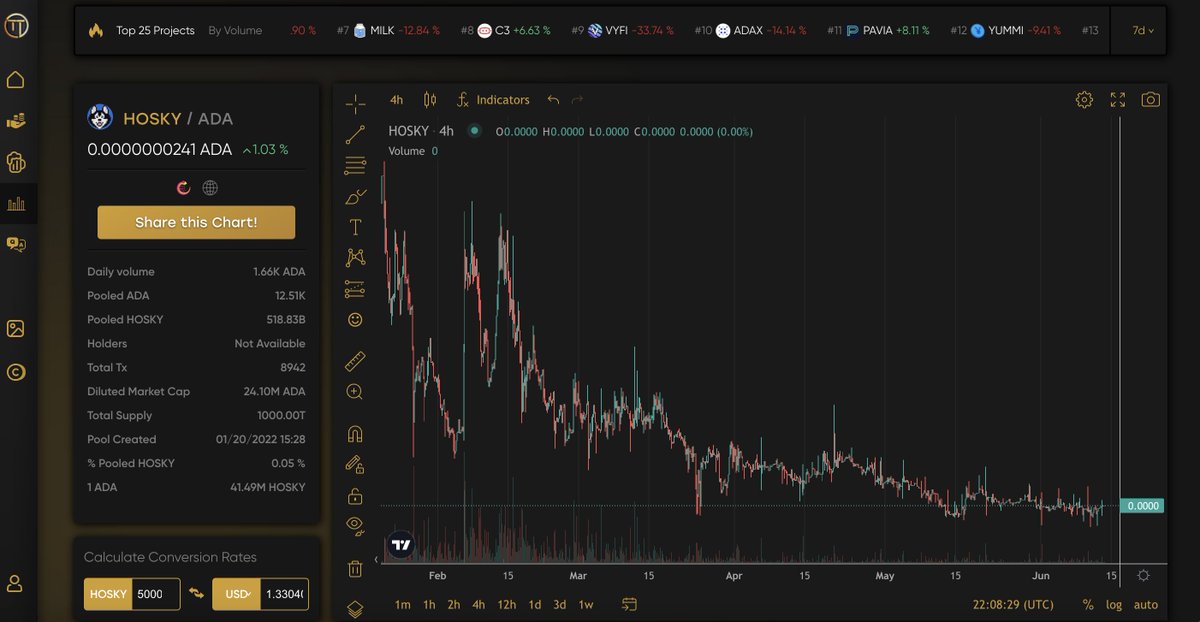Select the 1w time range
Viewport: 1200px width, 622px height.
point(586,604)
